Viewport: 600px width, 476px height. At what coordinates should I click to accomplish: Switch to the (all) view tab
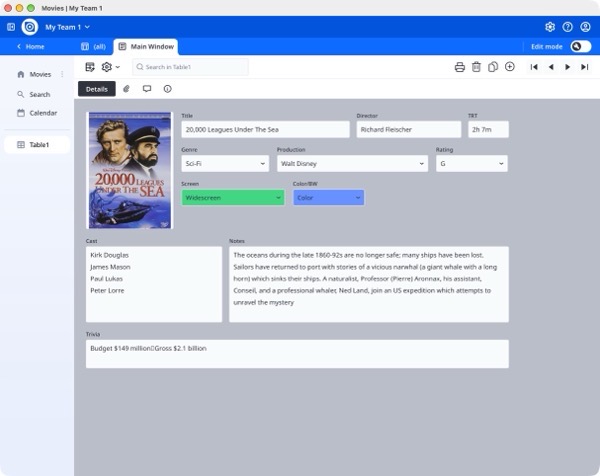pos(93,47)
